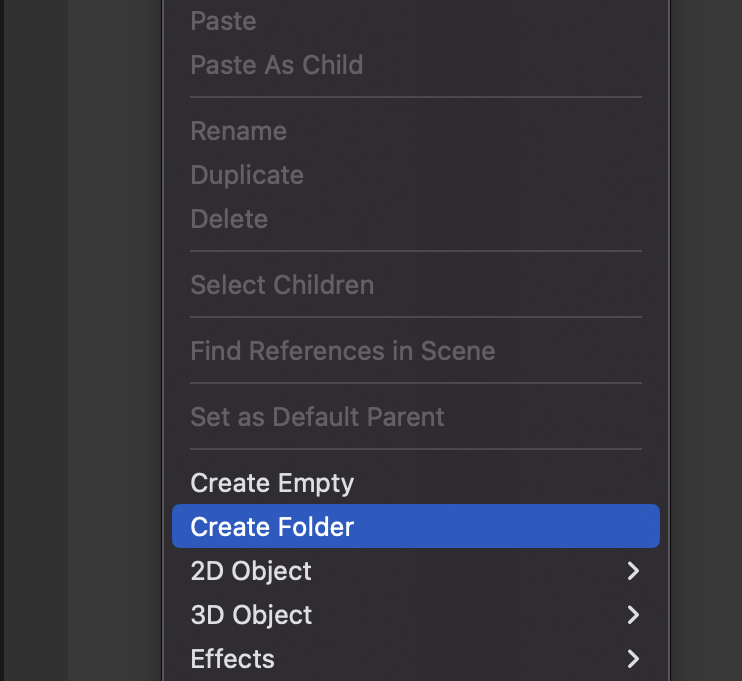
Task: Click the panel area right of the menu
Action: [705, 340]
